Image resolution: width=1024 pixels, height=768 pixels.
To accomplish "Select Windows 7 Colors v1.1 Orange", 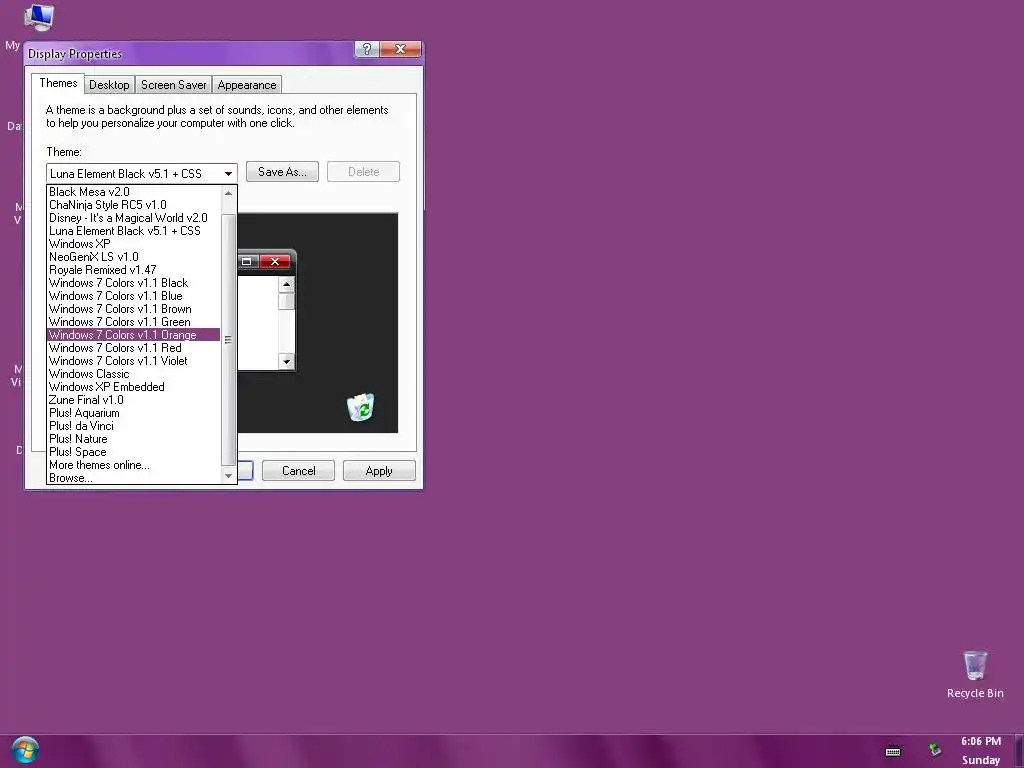I will (x=134, y=334).
